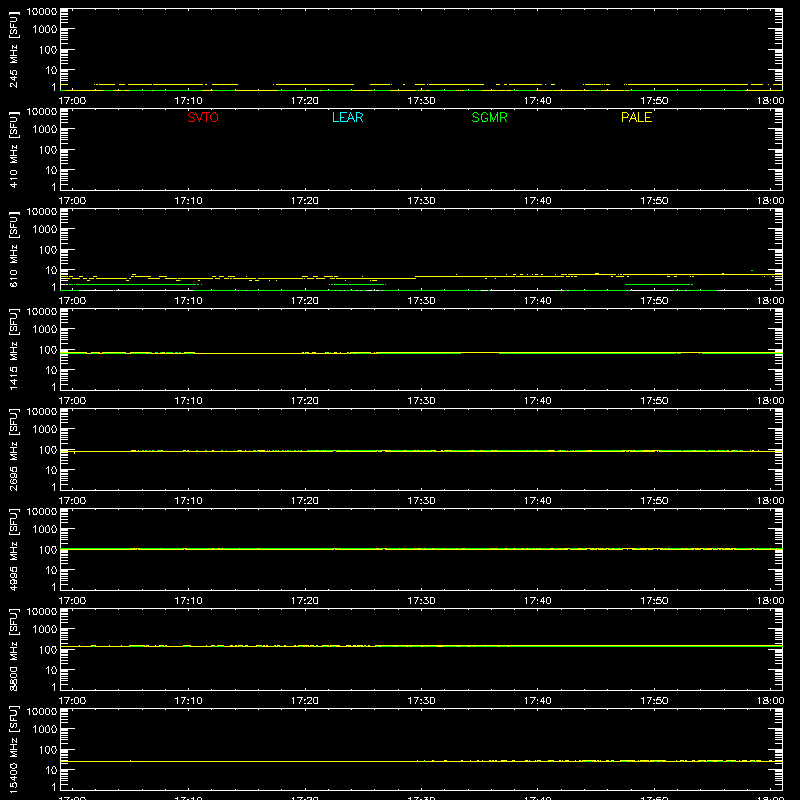Viewport: 800px width, 800px height.
Task: Click the 17:20 tick label below 1415 MHz plot
Action: pos(305,401)
